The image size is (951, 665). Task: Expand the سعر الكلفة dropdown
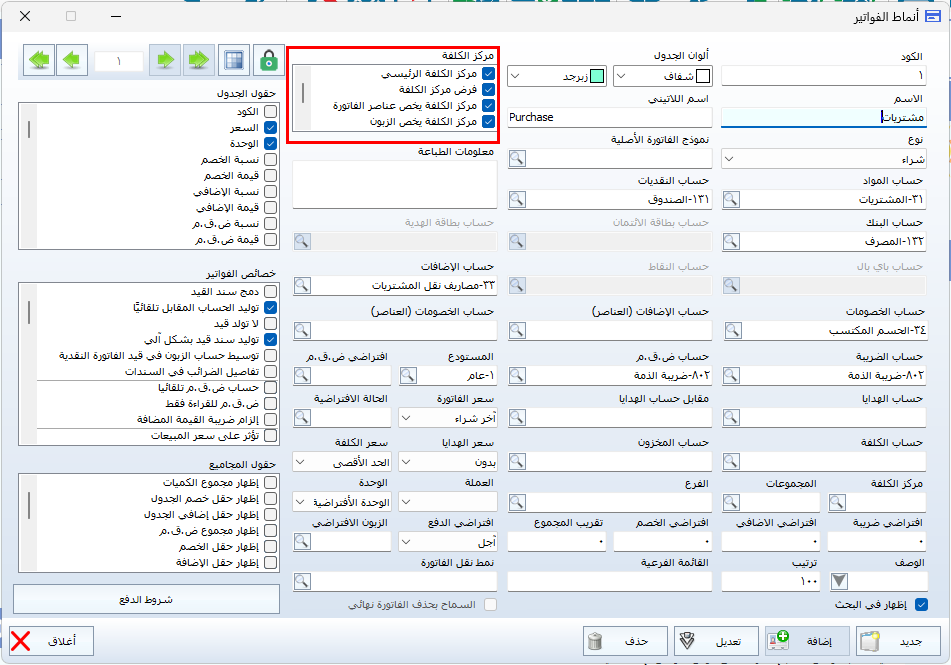(342, 462)
